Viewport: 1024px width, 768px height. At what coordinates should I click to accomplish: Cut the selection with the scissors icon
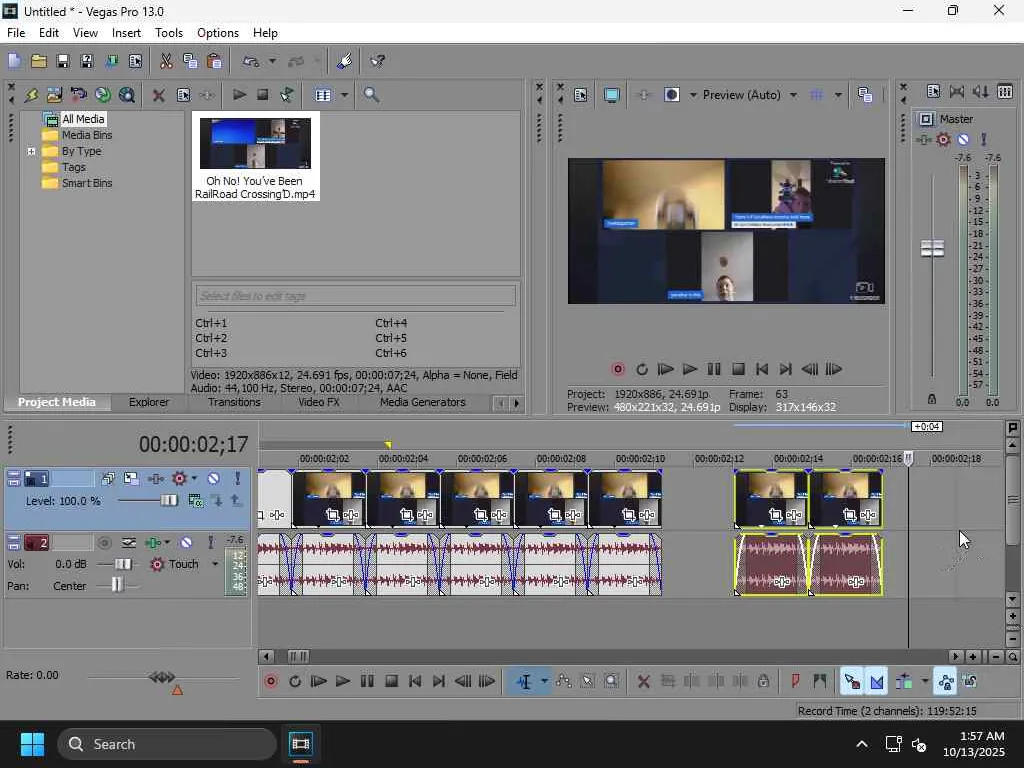point(167,61)
